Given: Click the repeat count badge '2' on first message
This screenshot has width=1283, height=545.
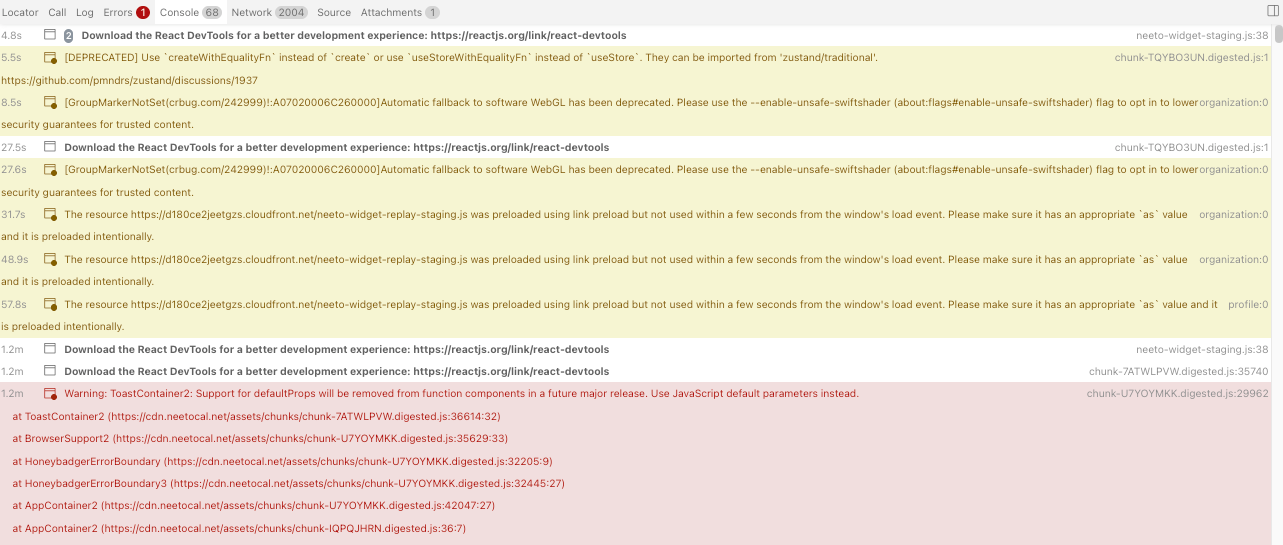Looking at the screenshot, I should click(69, 35).
